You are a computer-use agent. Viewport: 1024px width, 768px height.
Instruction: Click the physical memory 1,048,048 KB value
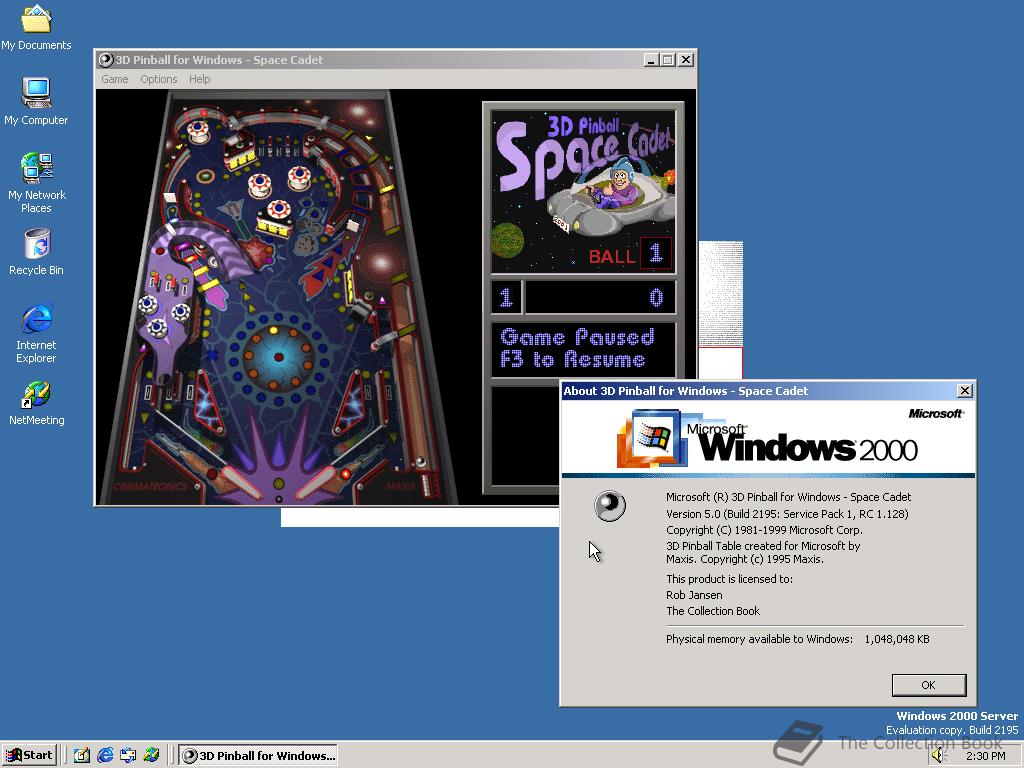point(897,639)
